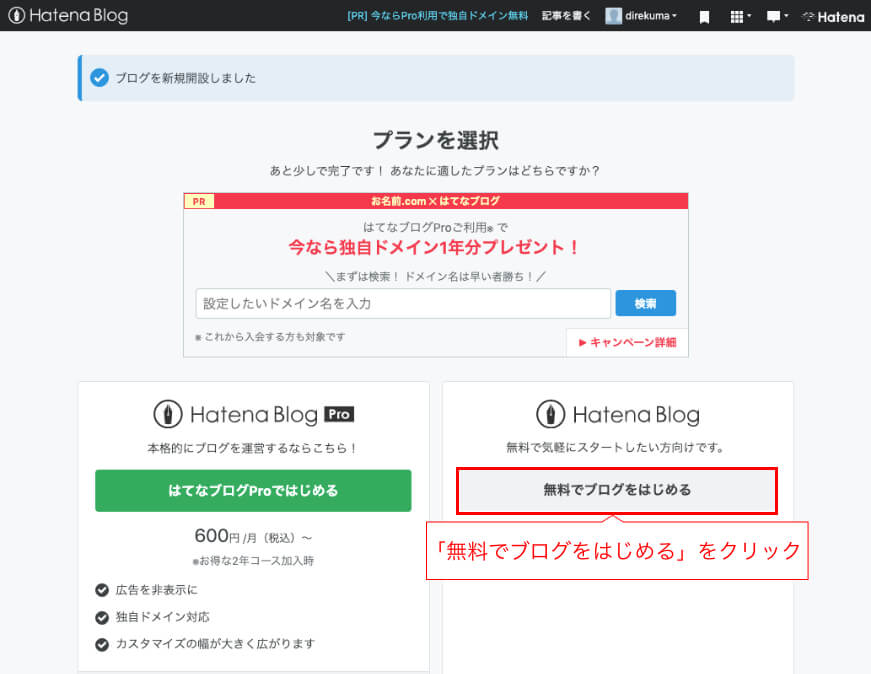Click the yellow PR label on banner
Image resolution: width=871 pixels, height=674 pixels.
coord(199,201)
